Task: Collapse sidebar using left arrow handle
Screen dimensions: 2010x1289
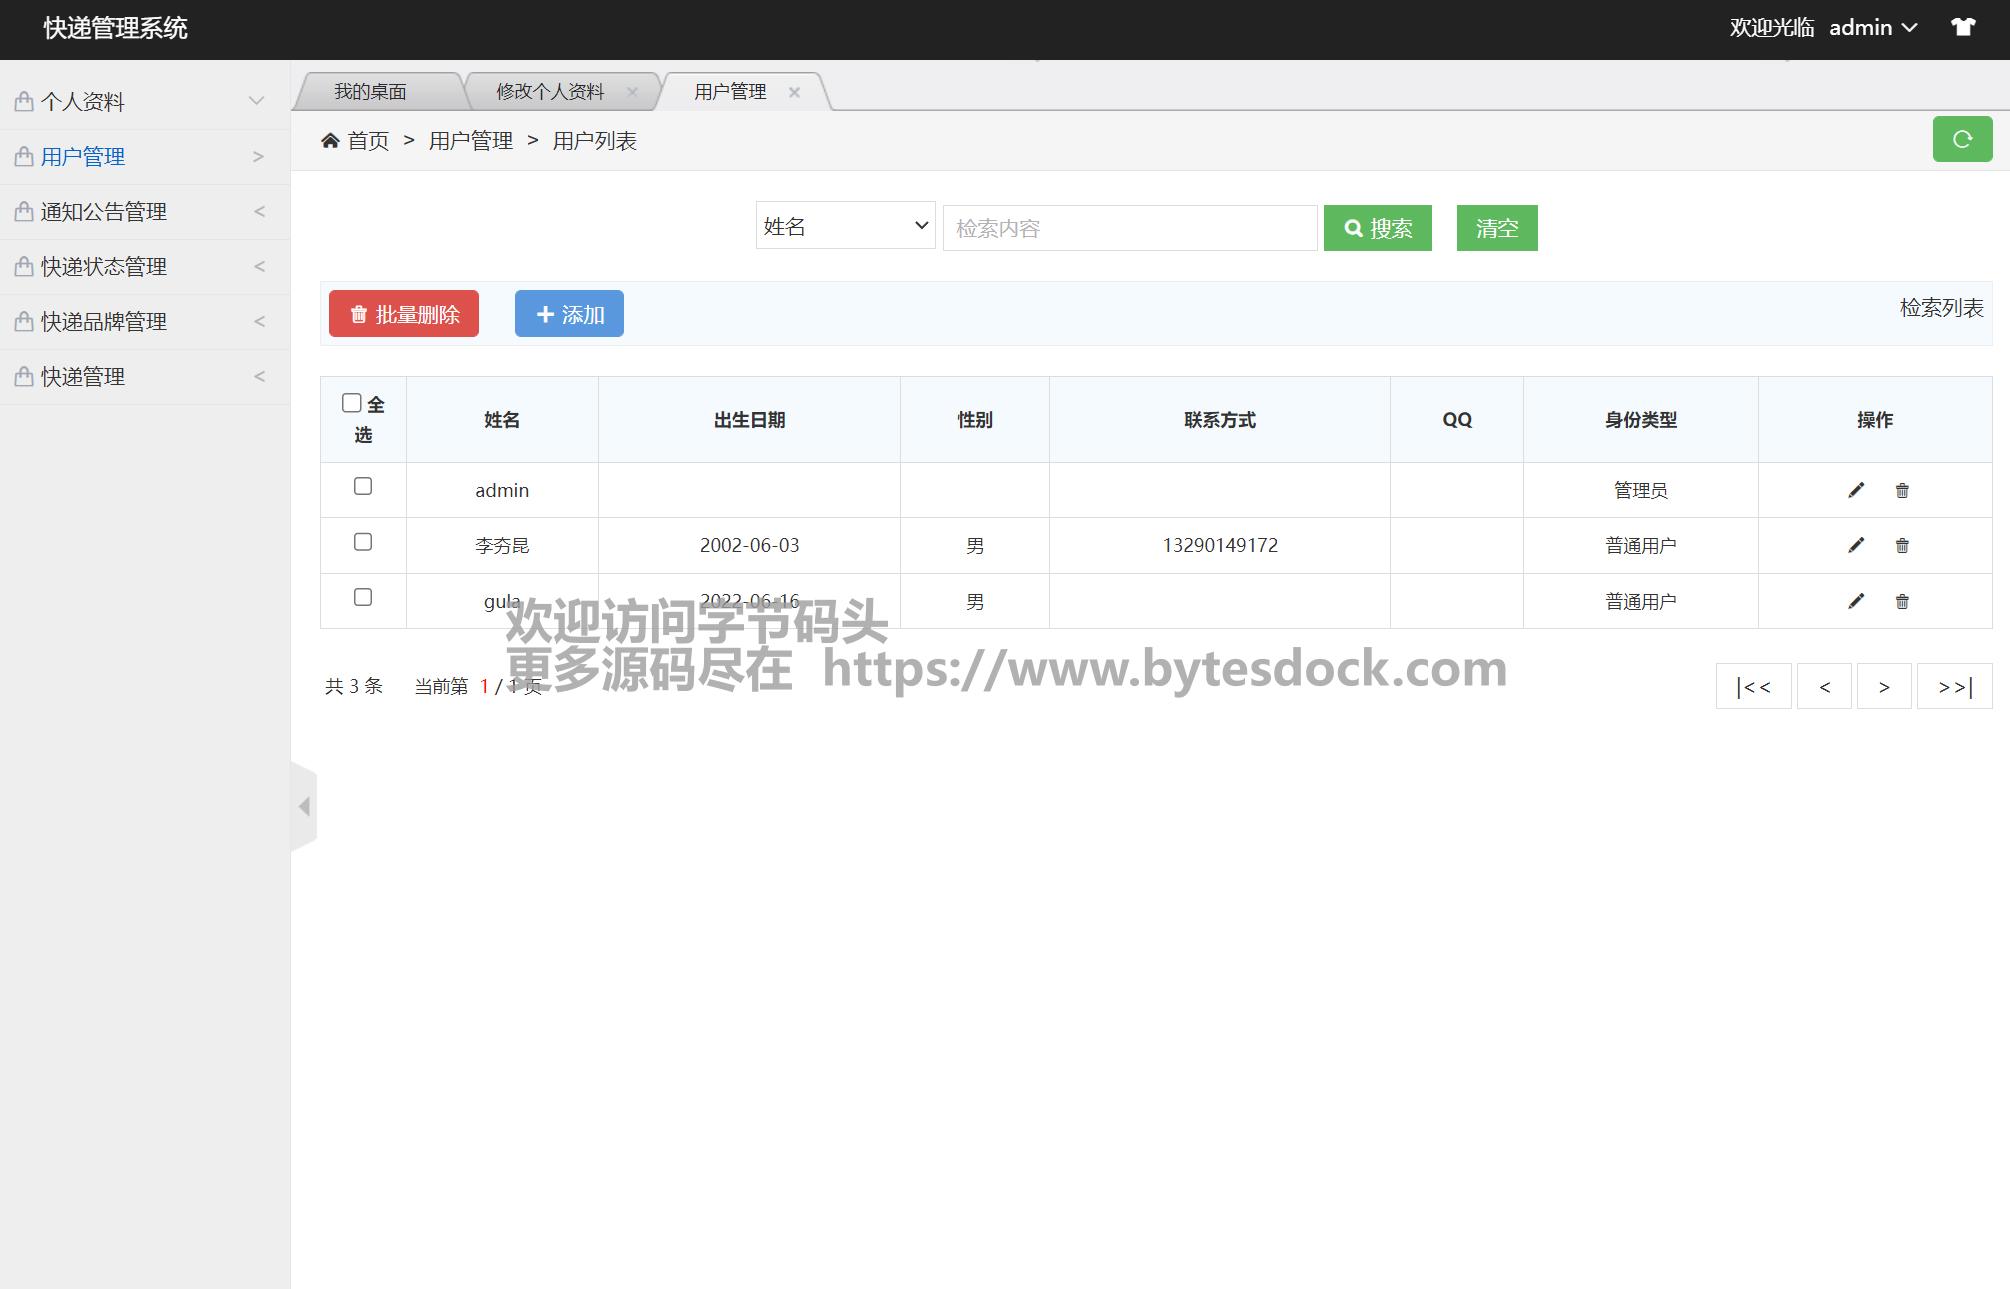Action: (304, 806)
